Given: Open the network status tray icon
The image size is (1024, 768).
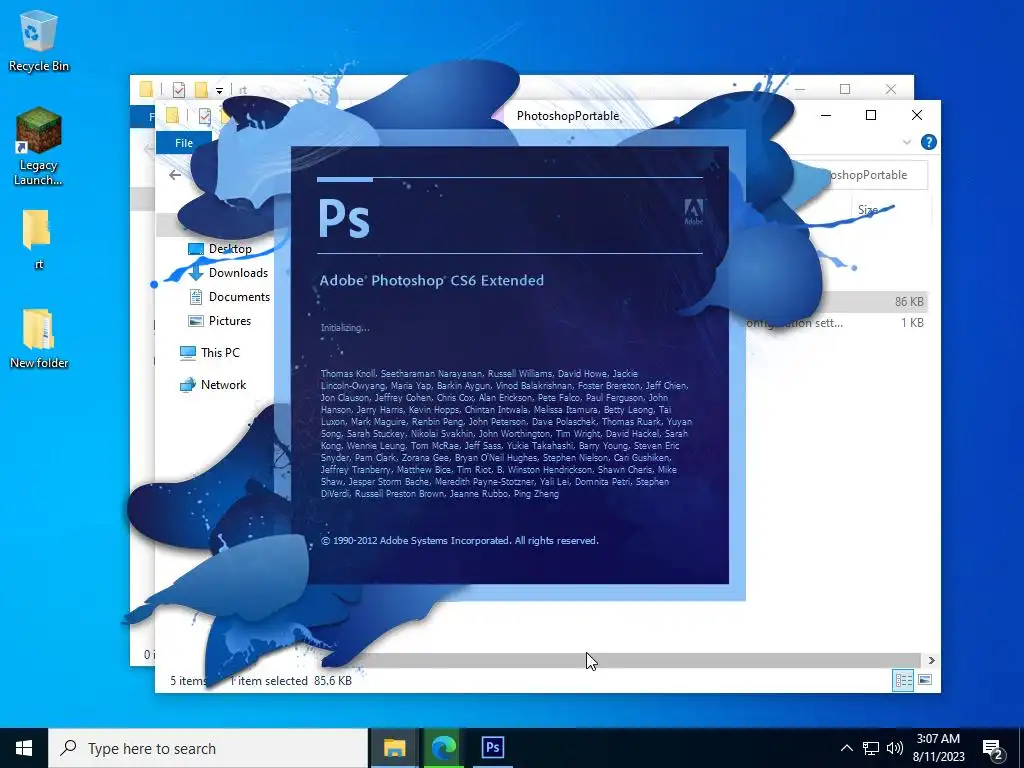Looking at the screenshot, I should 871,748.
